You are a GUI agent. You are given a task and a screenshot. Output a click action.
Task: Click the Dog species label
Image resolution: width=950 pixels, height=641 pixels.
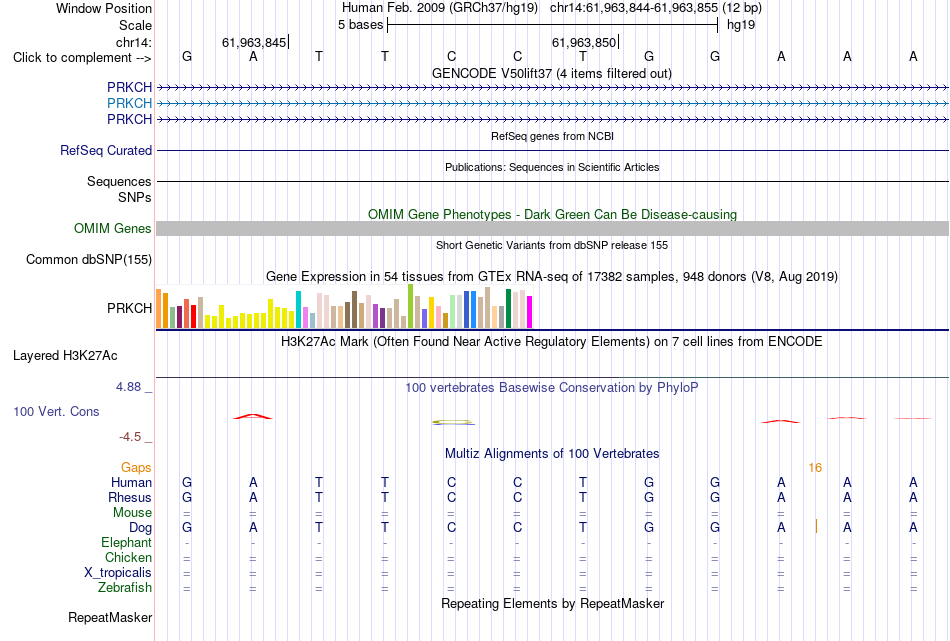click(x=140, y=528)
